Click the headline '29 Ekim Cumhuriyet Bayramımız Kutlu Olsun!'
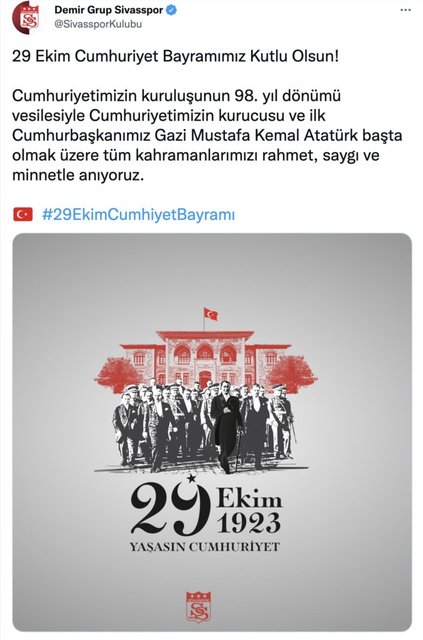 coord(176,56)
